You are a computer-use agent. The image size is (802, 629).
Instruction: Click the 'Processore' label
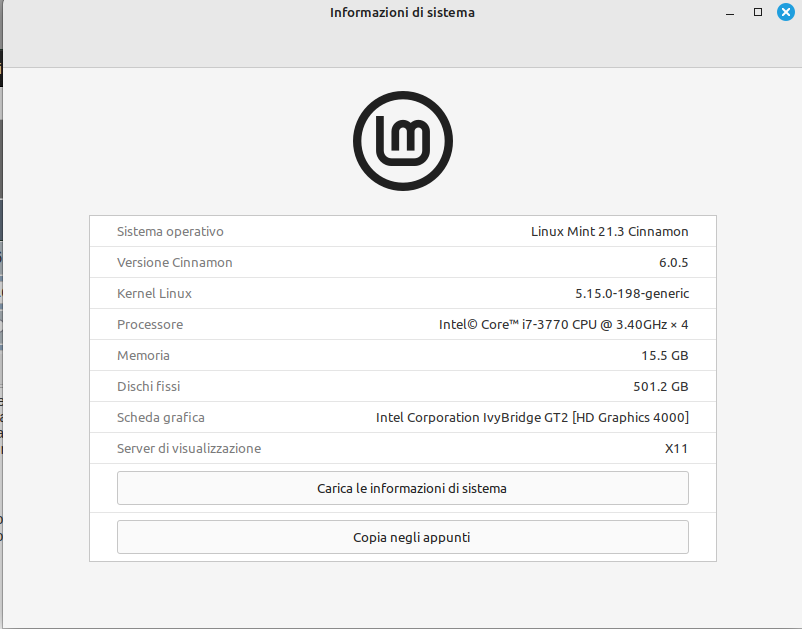(150, 325)
